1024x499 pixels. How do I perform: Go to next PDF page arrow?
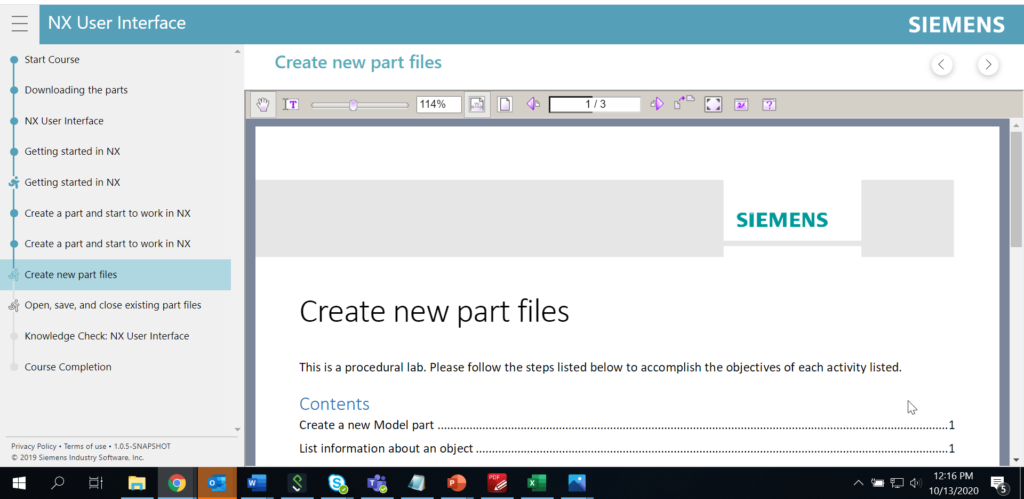pos(657,104)
